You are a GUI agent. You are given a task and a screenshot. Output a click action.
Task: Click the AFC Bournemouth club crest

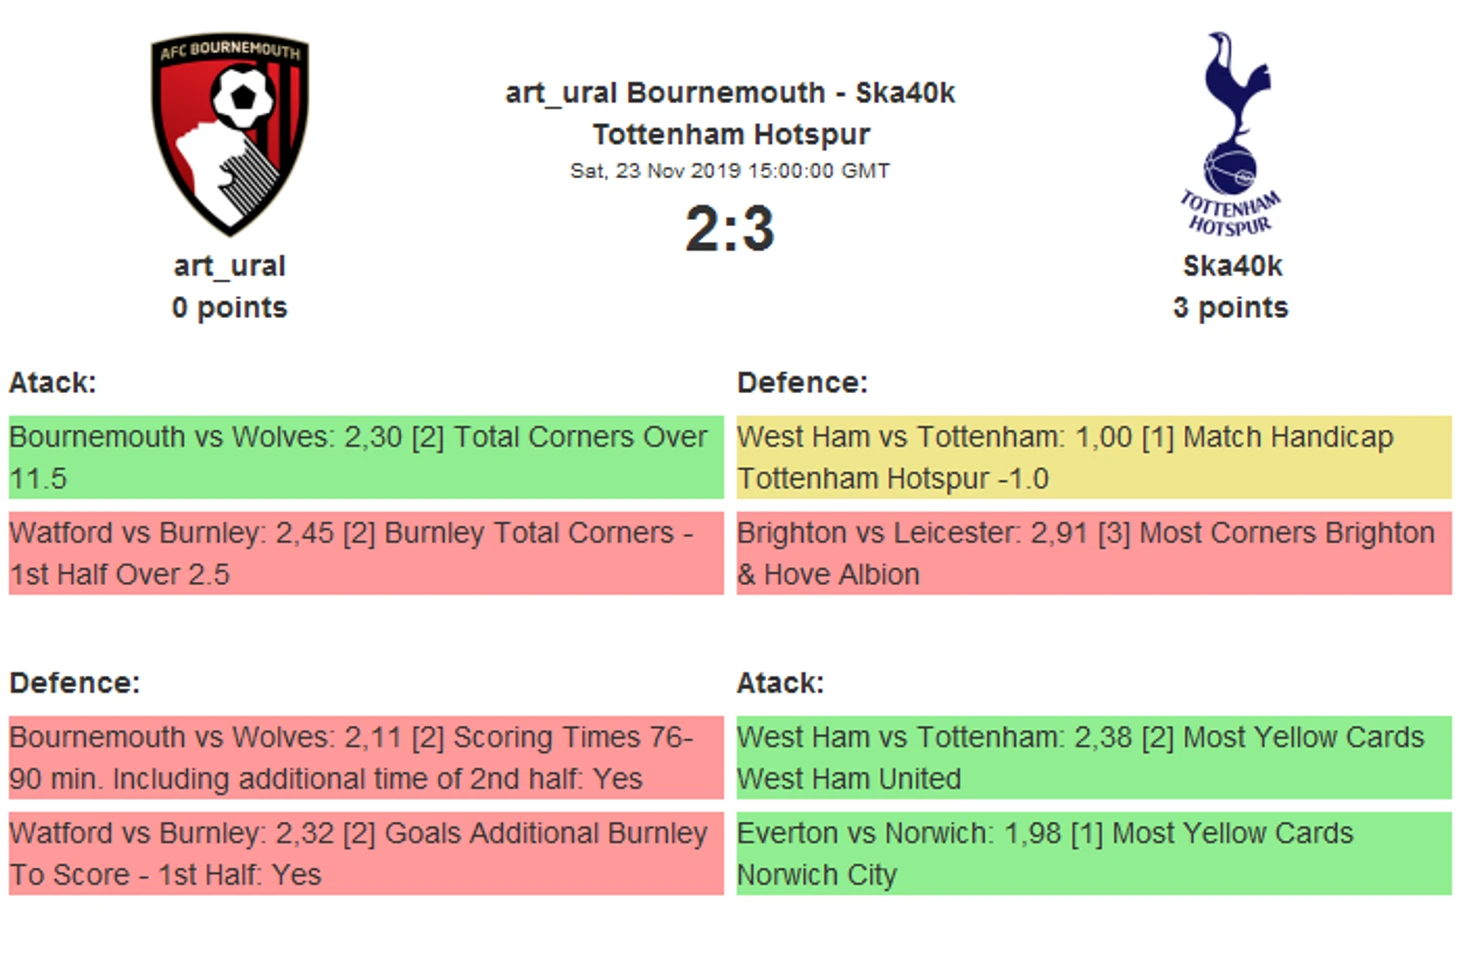[x=229, y=134]
